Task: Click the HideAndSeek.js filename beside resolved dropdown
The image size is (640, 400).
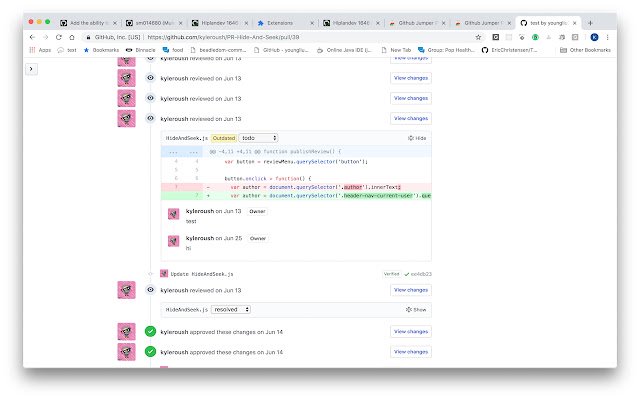Action: pyautogui.click(x=187, y=309)
